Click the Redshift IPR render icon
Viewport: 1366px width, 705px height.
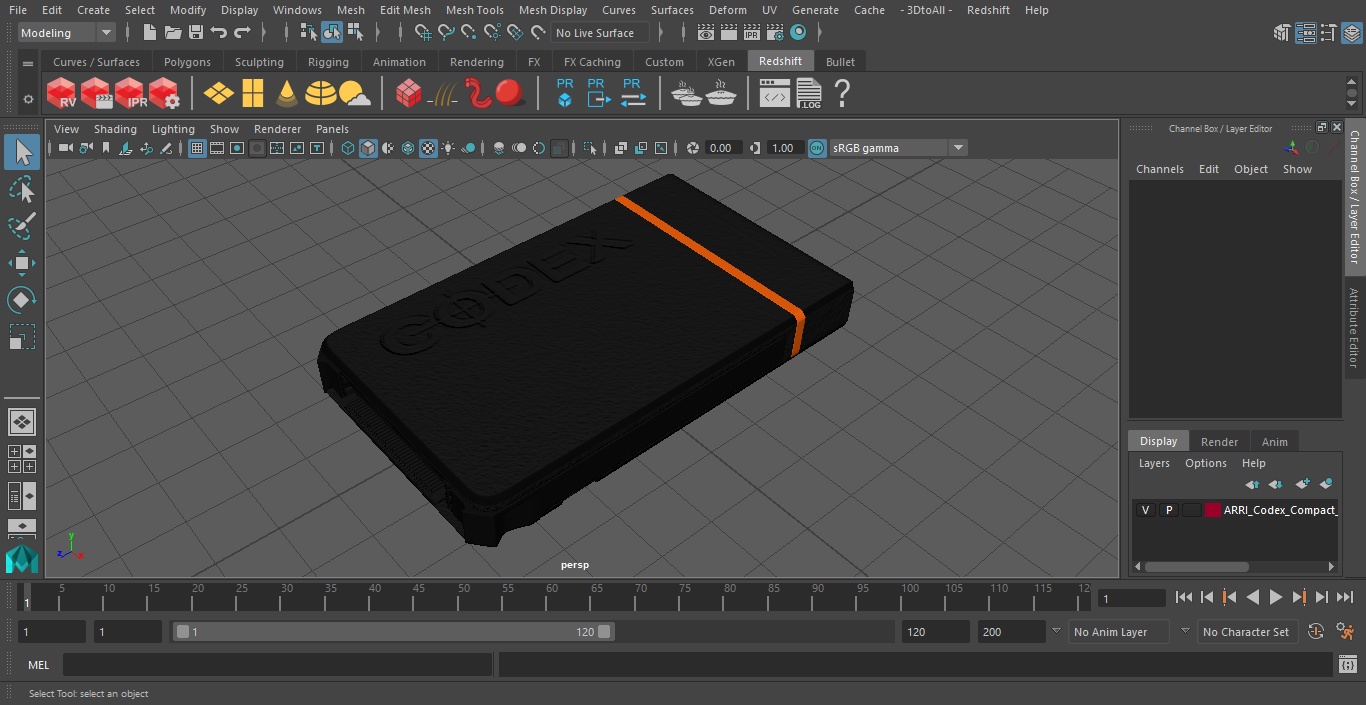pos(130,94)
